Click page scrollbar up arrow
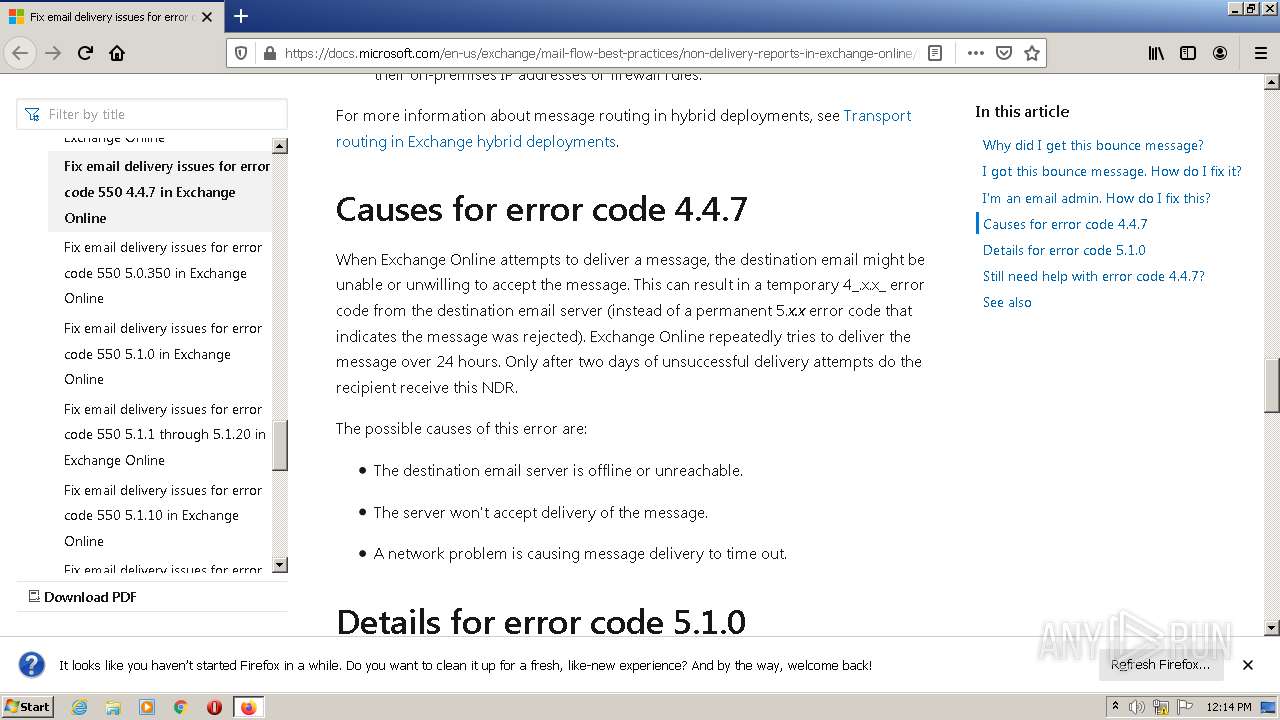The width and height of the screenshot is (1280, 720). (1272, 82)
